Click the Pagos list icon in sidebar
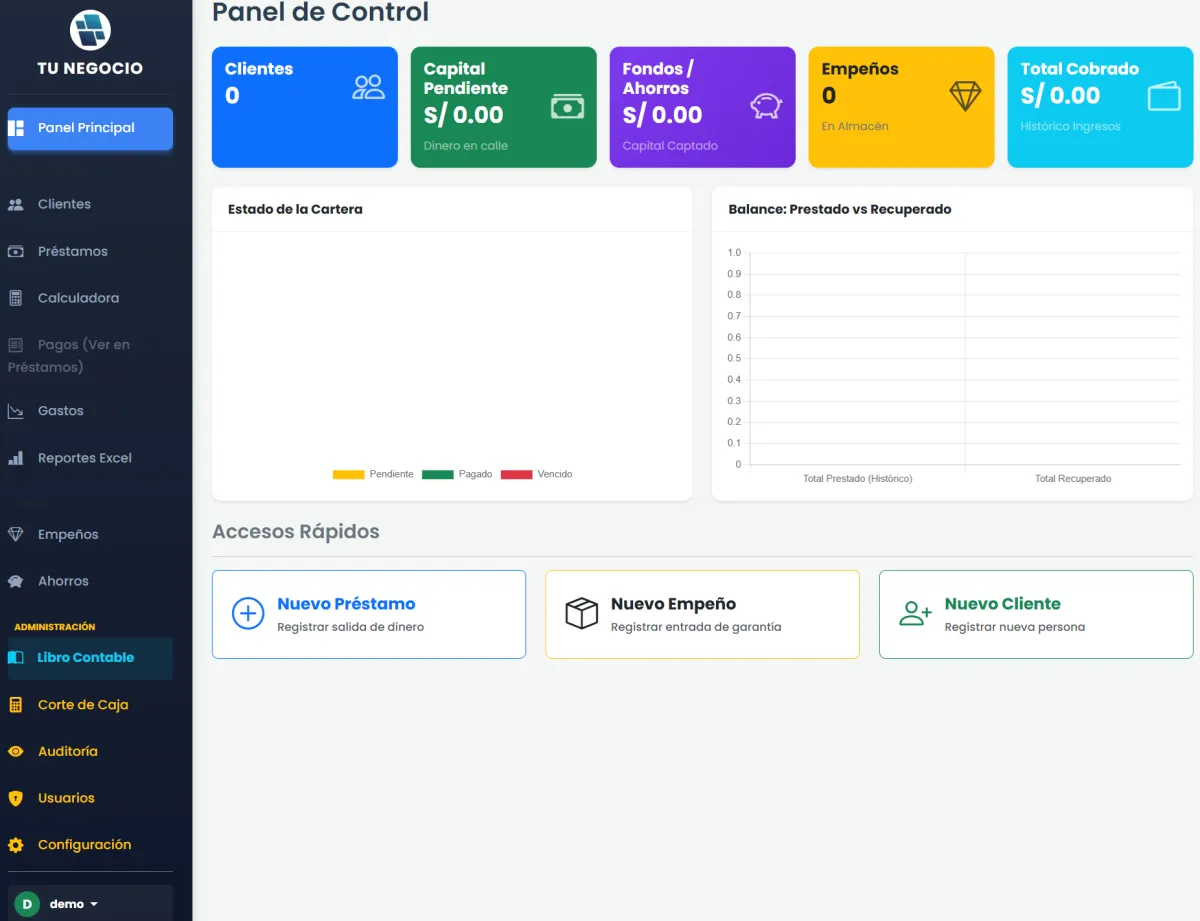 [16, 345]
